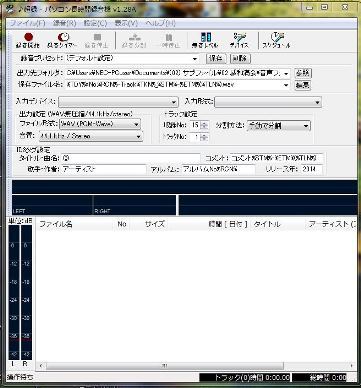Open the Help (ヘルプ) menu
Screen dimensions: 361x388
[x=161, y=23]
